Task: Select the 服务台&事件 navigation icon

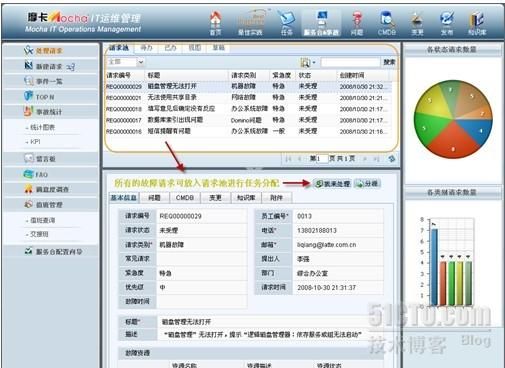Action: 321,23
